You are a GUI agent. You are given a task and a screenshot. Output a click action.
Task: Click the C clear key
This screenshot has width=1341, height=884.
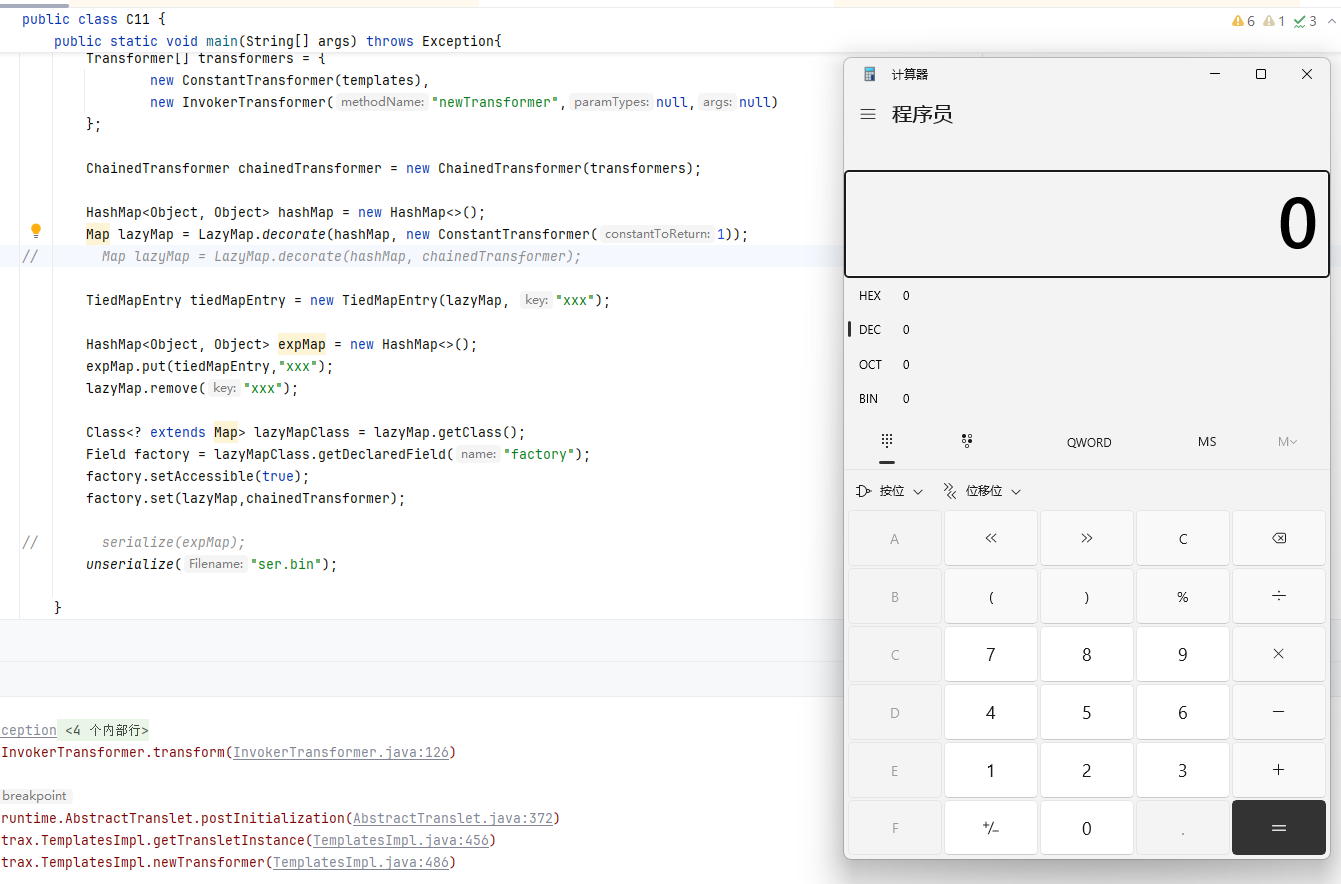1183,539
